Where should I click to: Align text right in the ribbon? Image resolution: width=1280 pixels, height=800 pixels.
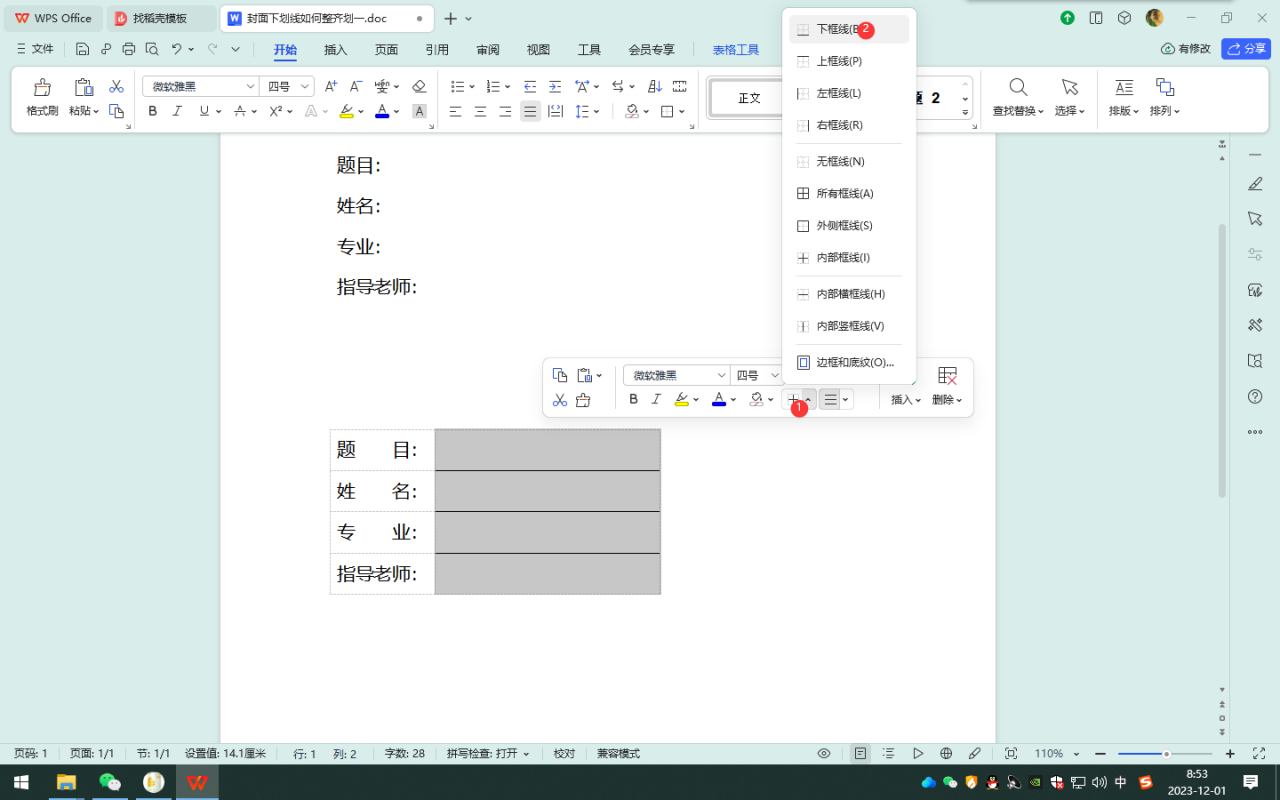(x=506, y=112)
